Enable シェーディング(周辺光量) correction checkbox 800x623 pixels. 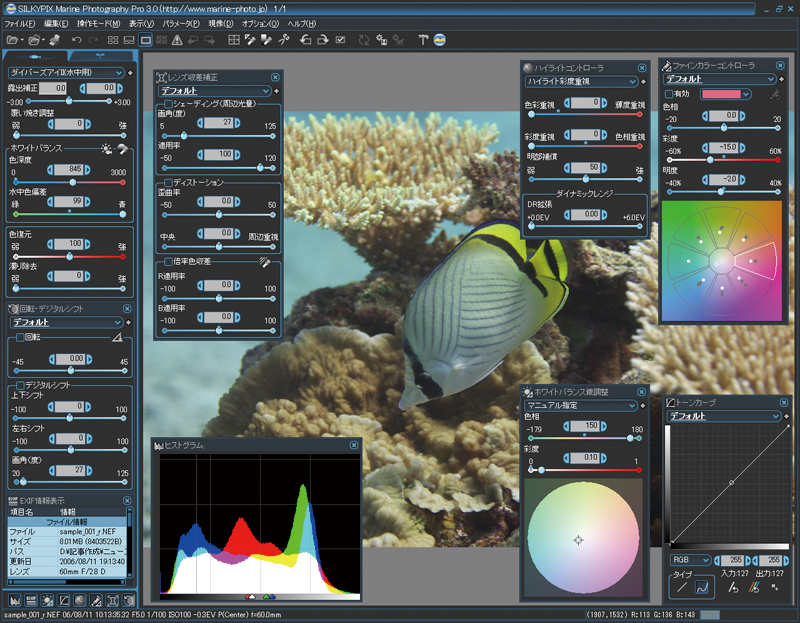(167, 105)
